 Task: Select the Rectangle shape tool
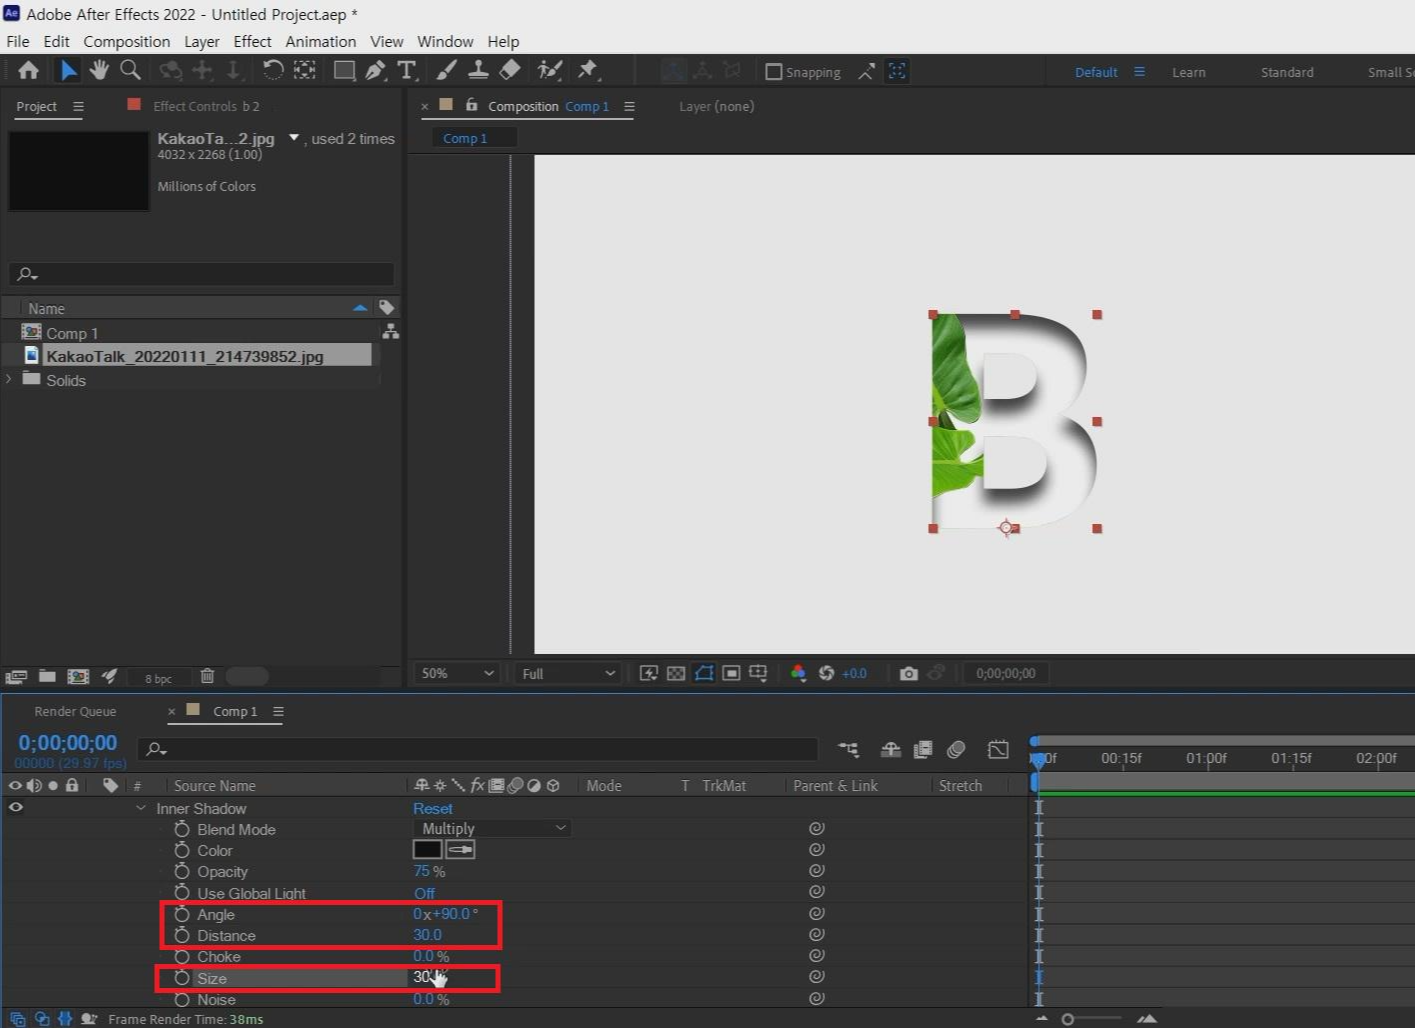pos(344,70)
